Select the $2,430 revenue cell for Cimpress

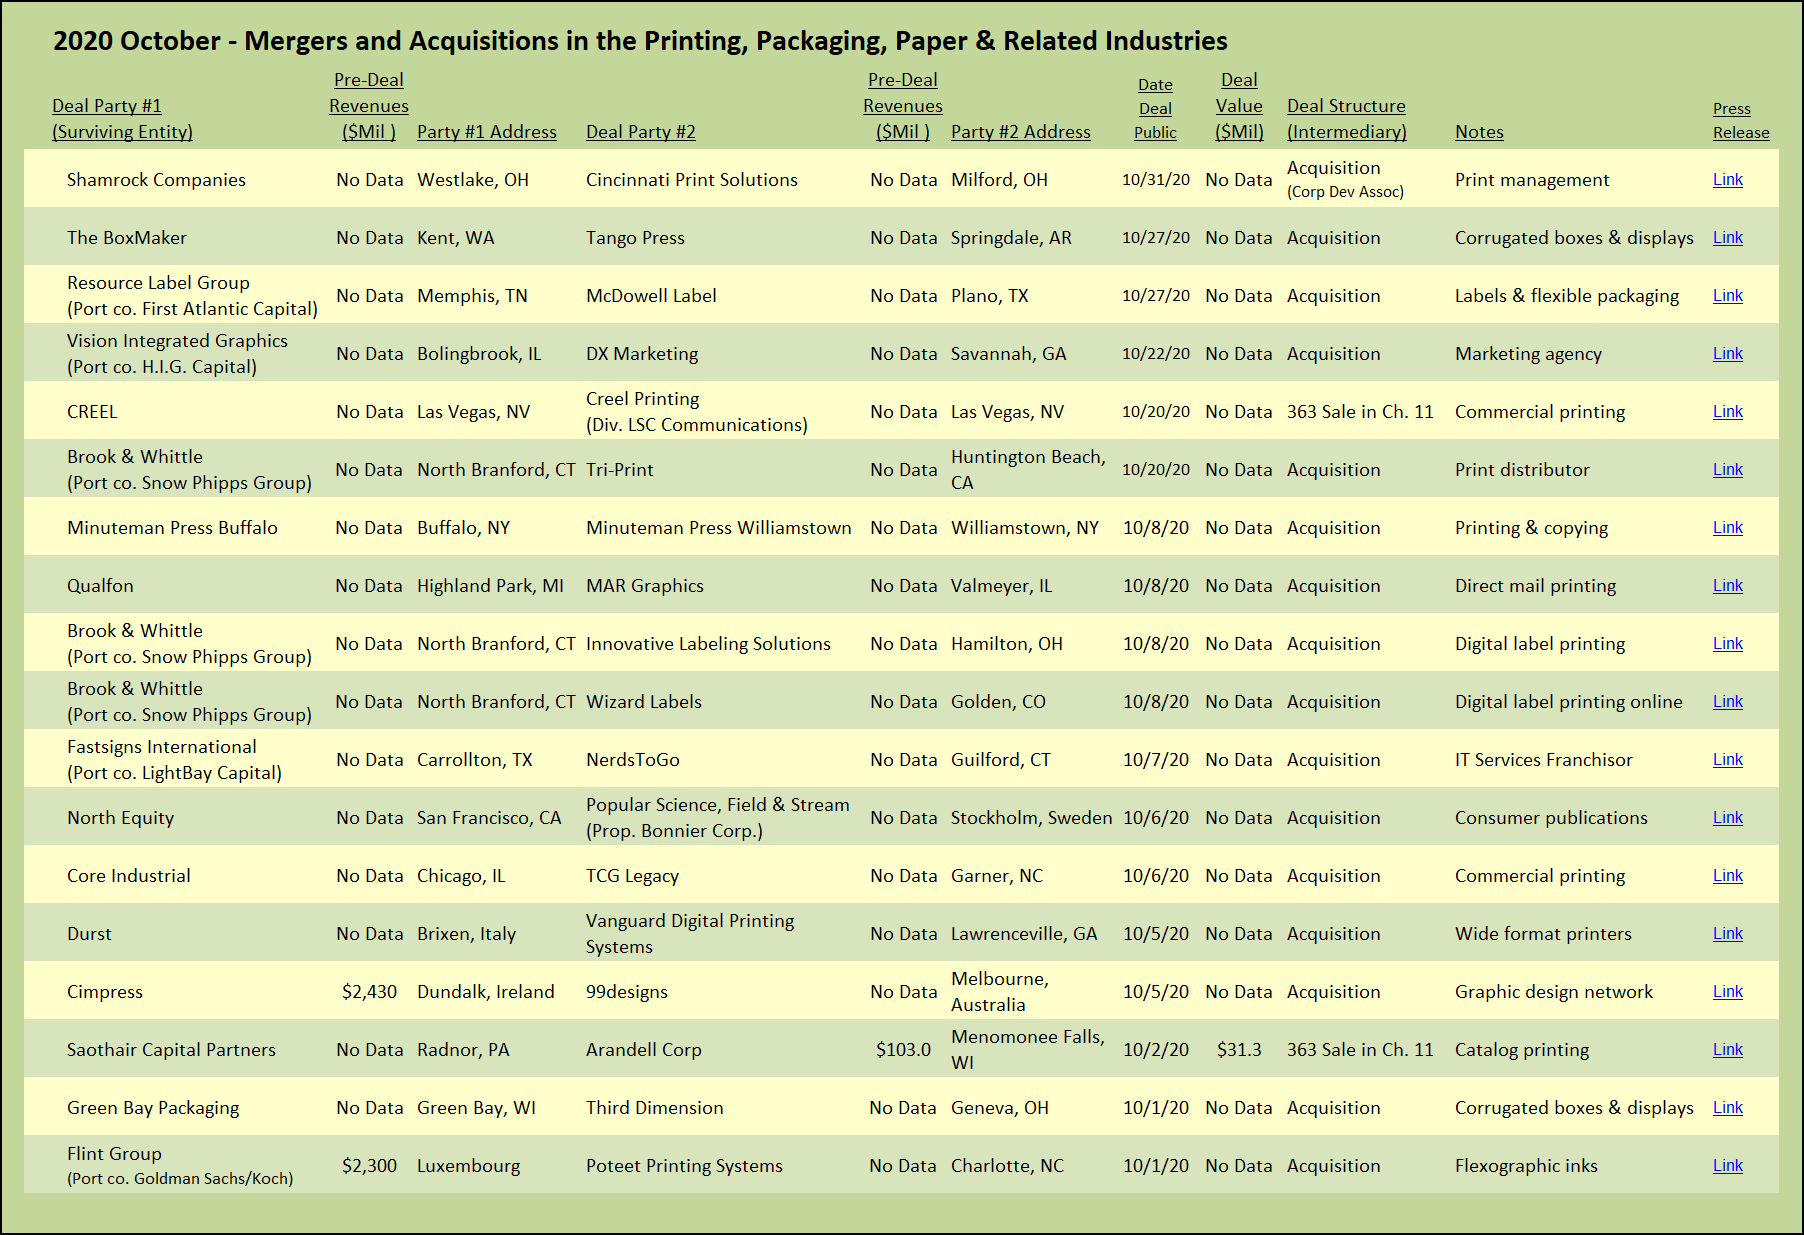369,992
